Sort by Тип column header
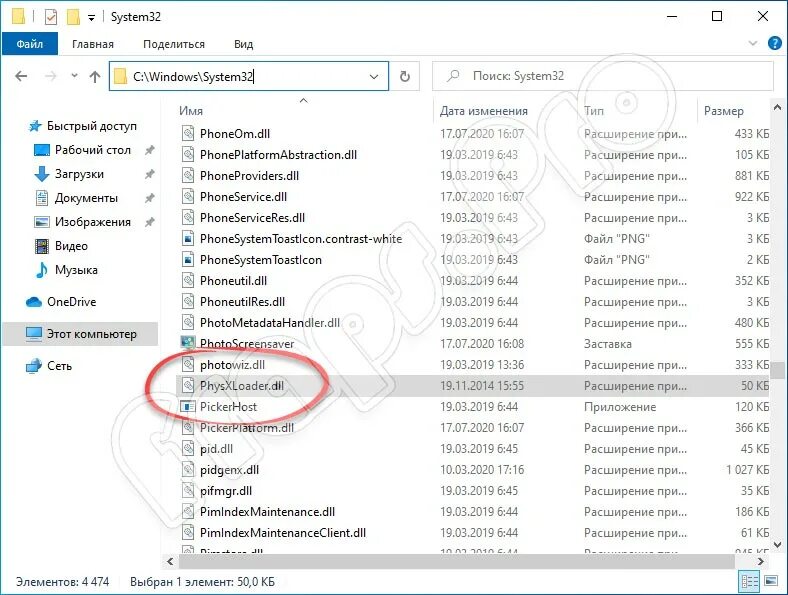 click(594, 111)
